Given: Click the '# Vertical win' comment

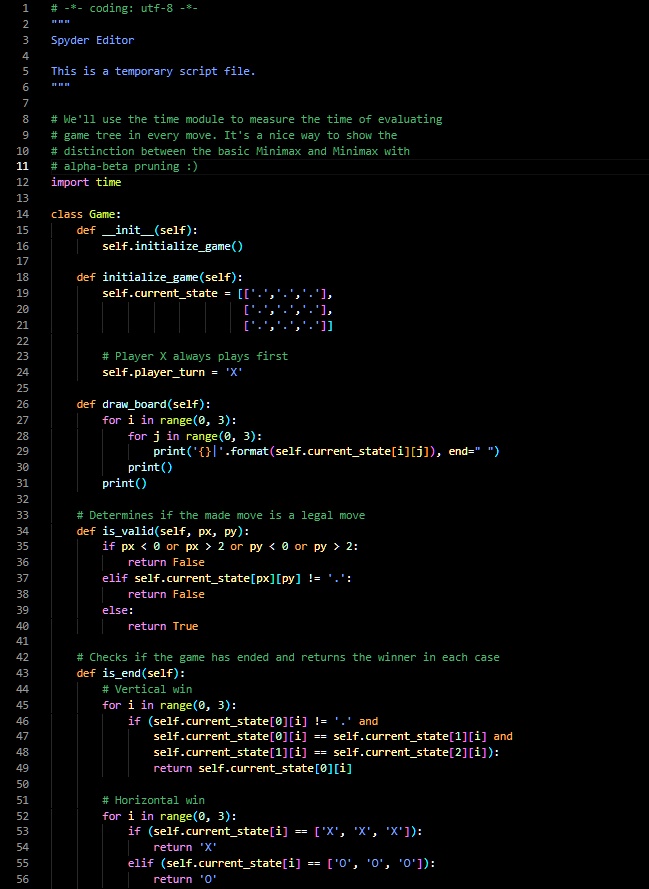Looking at the screenshot, I should click(147, 689).
